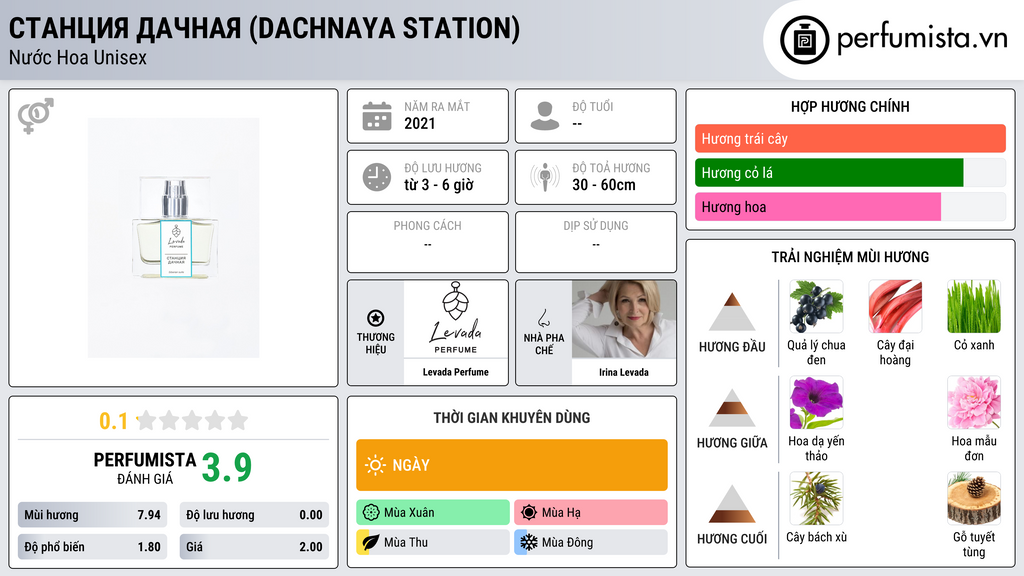Screen dimensions: 1024x576
Task: Open the Gỗ tuyết tùng note image
Action: pos(974,499)
